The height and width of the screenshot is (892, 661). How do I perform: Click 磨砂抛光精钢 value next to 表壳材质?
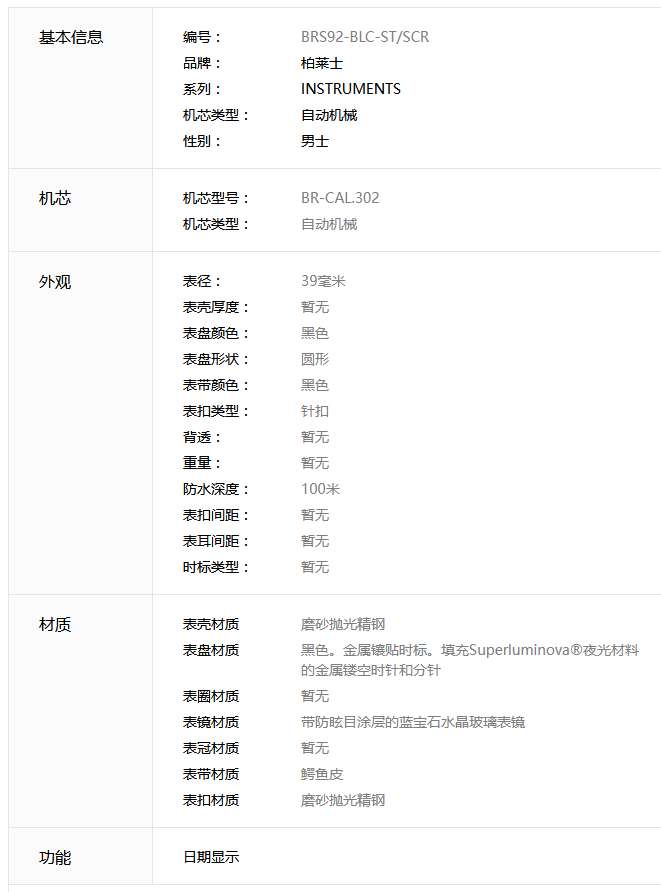point(342,624)
